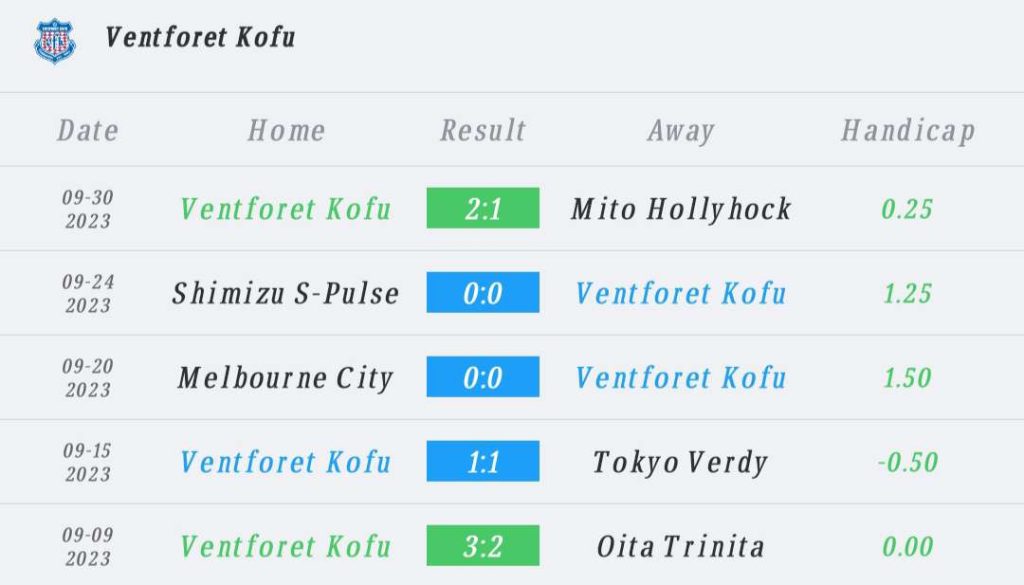Open the Mito Hollyhock team link
The image size is (1024, 585).
tap(681, 210)
